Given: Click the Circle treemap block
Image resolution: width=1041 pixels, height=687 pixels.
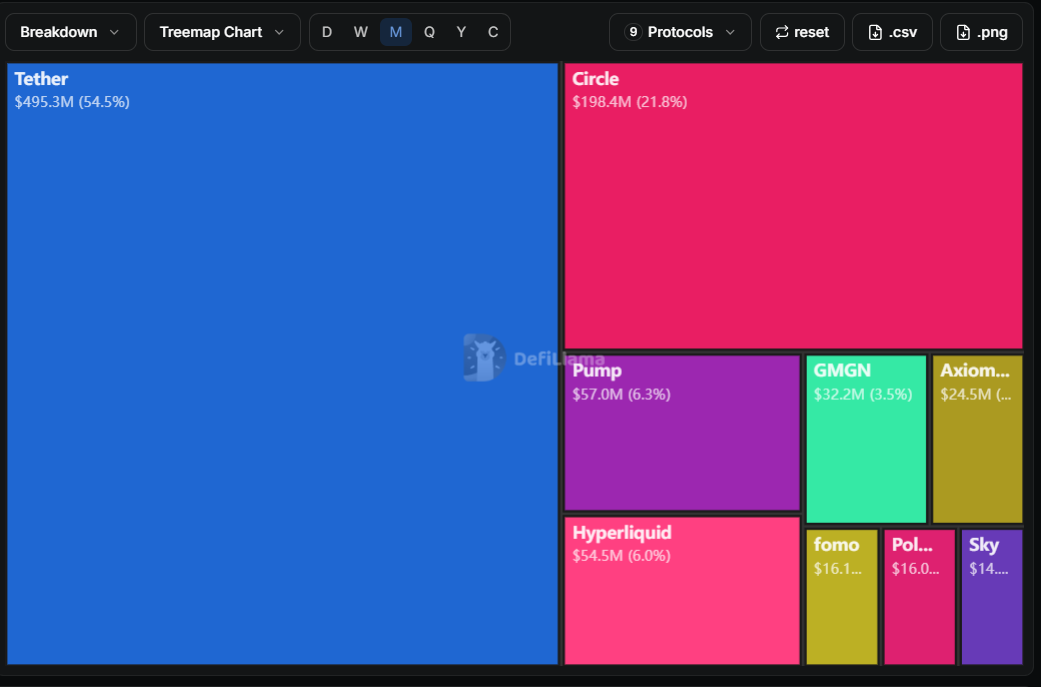Looking at the screenshot, I should (793, 206).
